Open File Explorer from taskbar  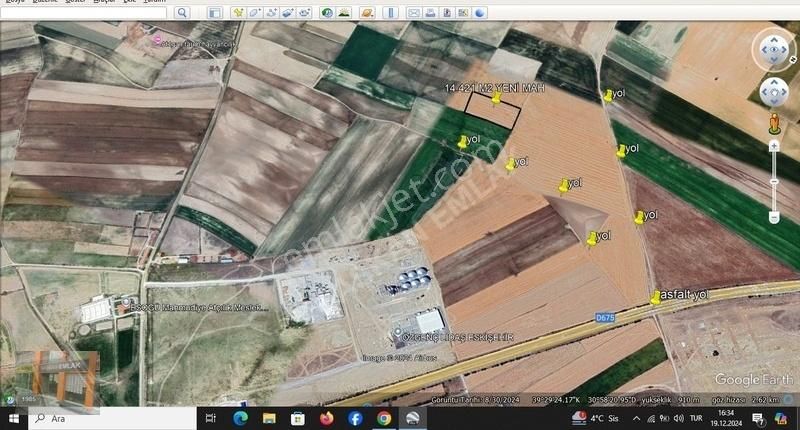tap(269, 419)
